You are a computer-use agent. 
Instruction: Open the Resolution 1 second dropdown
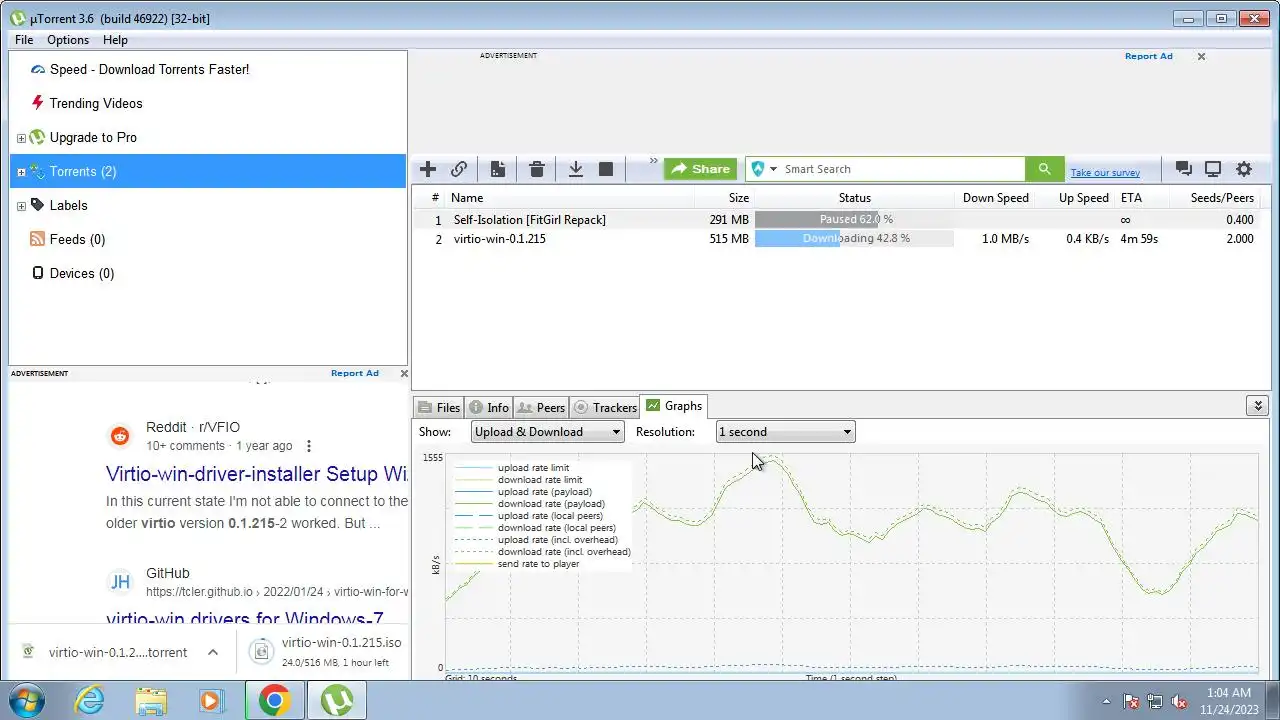[x=786, y=432]
